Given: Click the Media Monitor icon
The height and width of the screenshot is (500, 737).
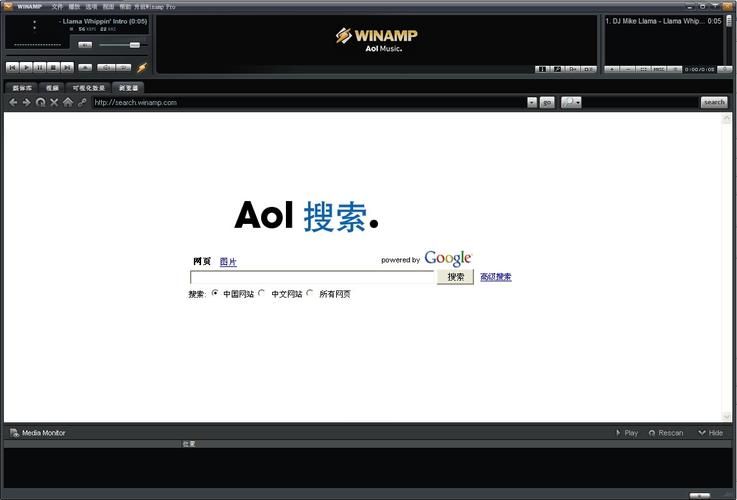Looking at the screenshot, I should [14, 433].
